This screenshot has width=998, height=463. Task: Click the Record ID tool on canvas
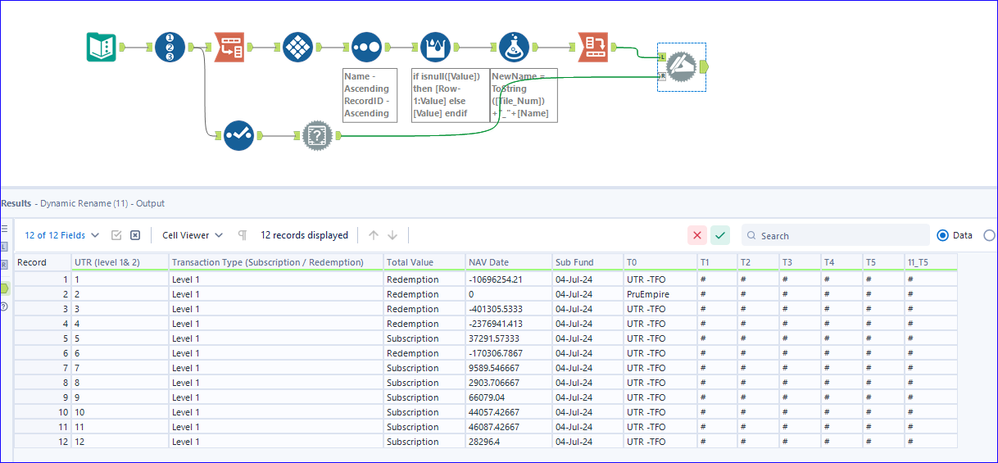[169, 47]
